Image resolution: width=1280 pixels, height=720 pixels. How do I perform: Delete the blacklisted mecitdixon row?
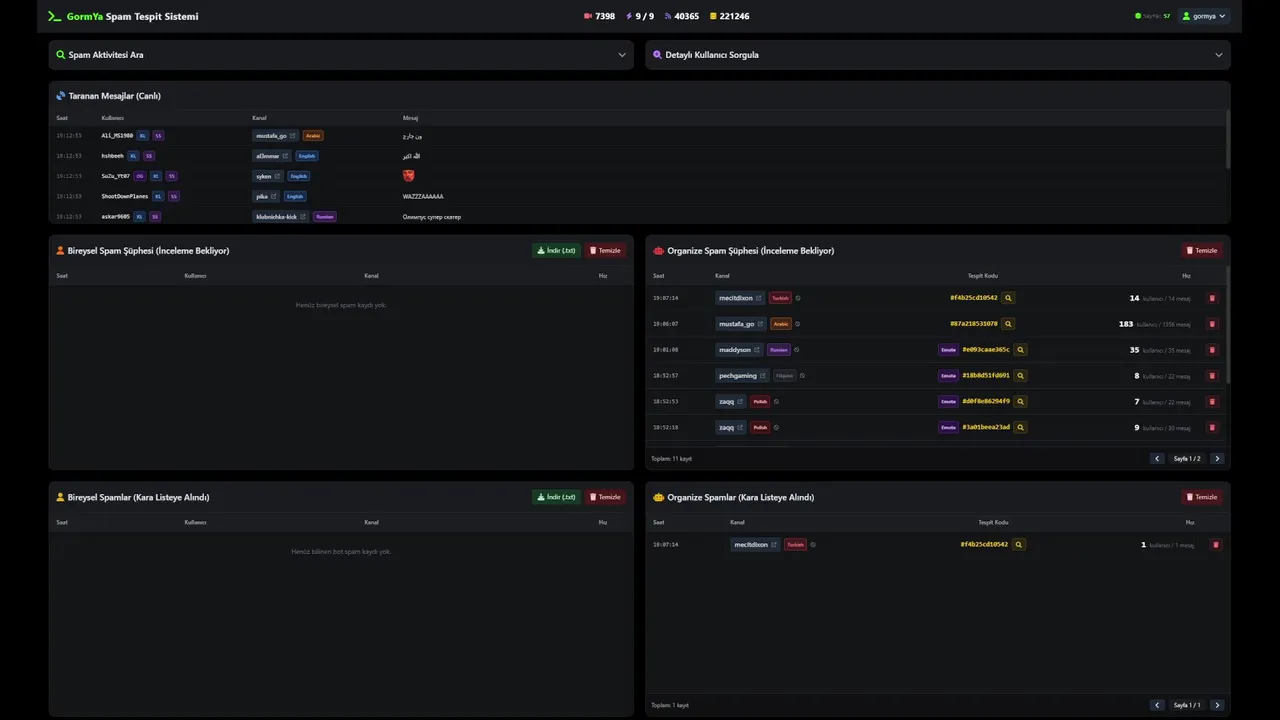(1216, 545)
